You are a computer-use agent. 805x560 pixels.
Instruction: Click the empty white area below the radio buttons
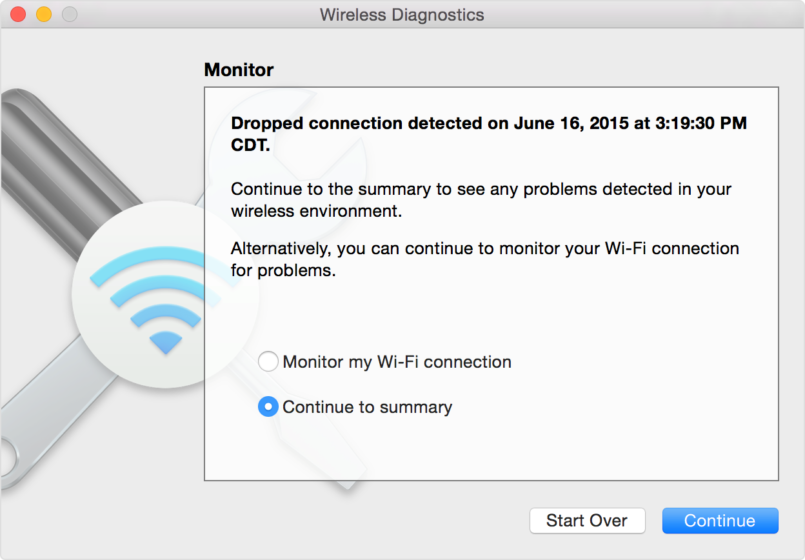point(490,450)
